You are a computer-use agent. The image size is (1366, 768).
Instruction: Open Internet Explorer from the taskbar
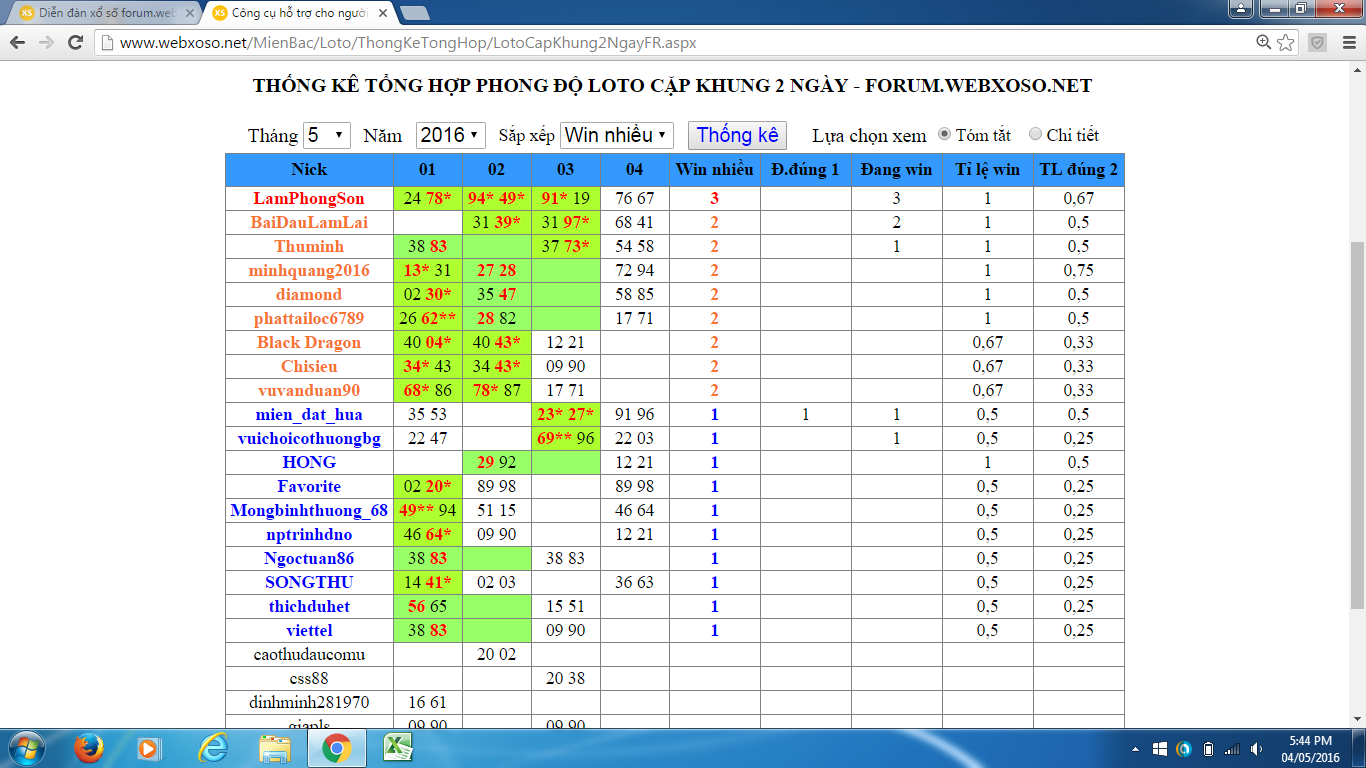point(213,748)
